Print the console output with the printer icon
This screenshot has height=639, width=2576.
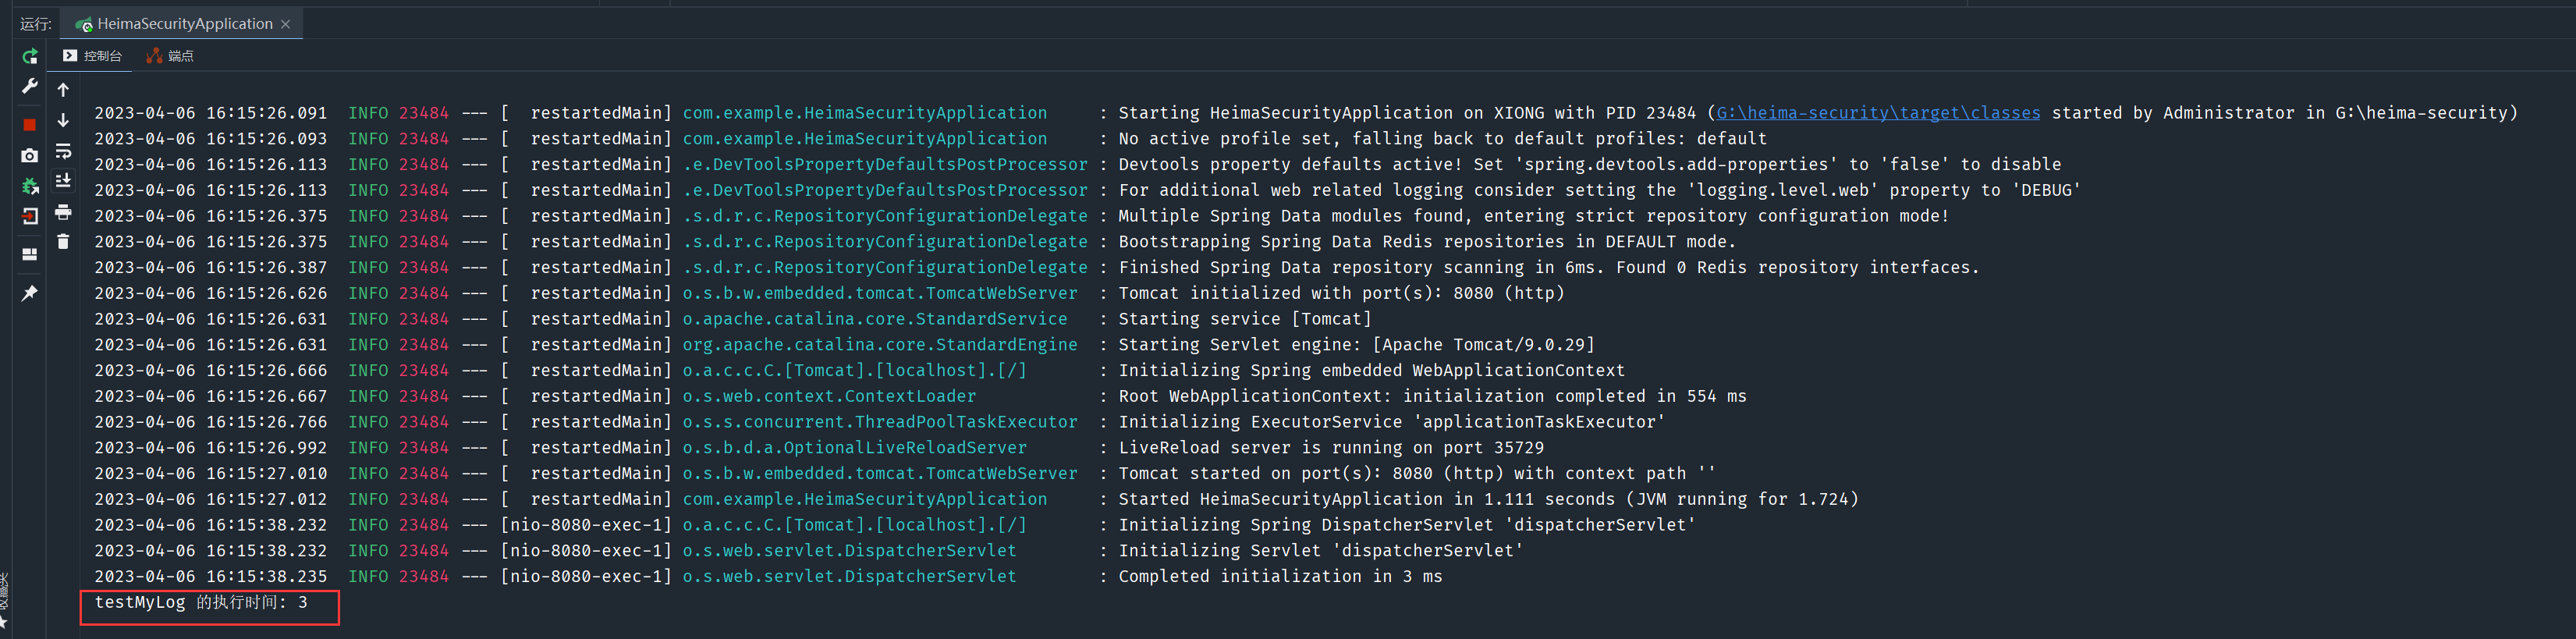click(63, 212)
